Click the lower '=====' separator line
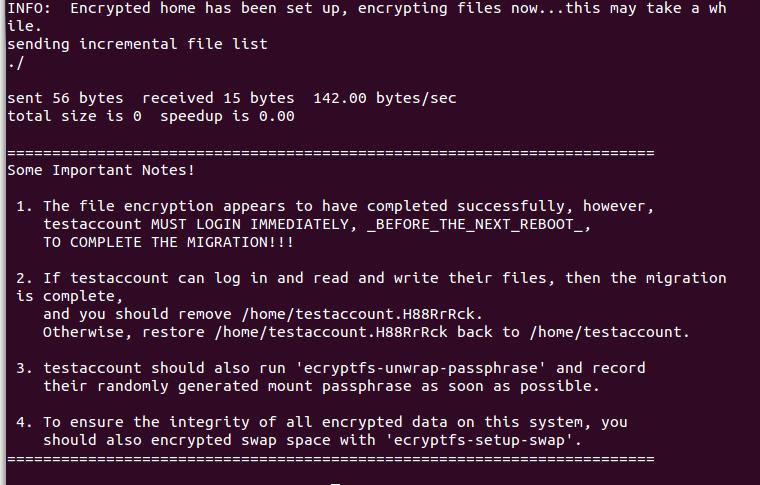The width and height of the screenshot is (760, 485). coord(330,458)
